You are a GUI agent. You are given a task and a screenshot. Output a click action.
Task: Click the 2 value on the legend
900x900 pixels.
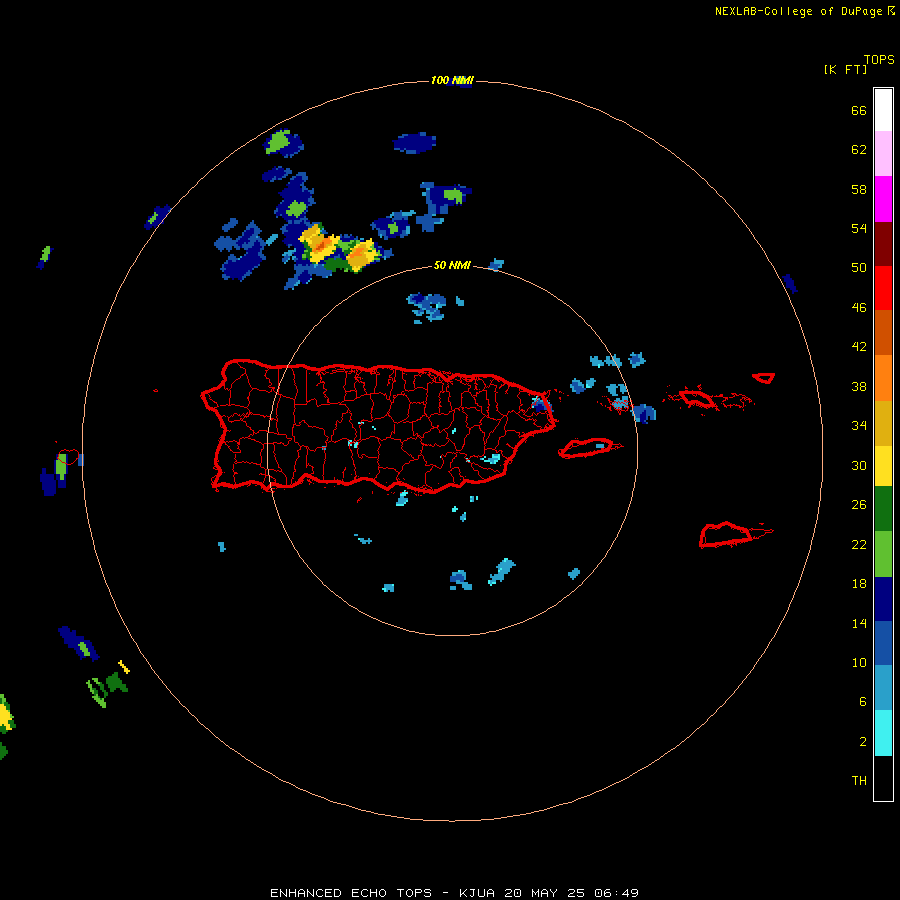coord(863,741)
